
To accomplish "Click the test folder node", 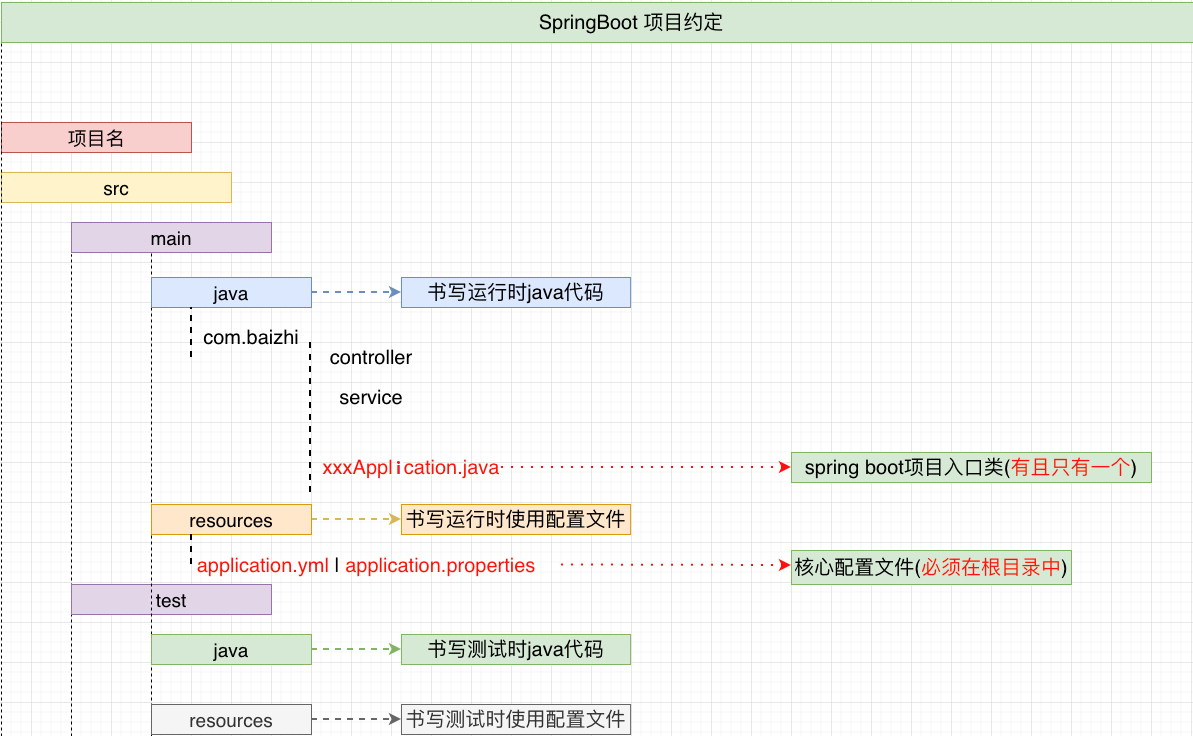I will pyautogui.click(x=170, y=599).
